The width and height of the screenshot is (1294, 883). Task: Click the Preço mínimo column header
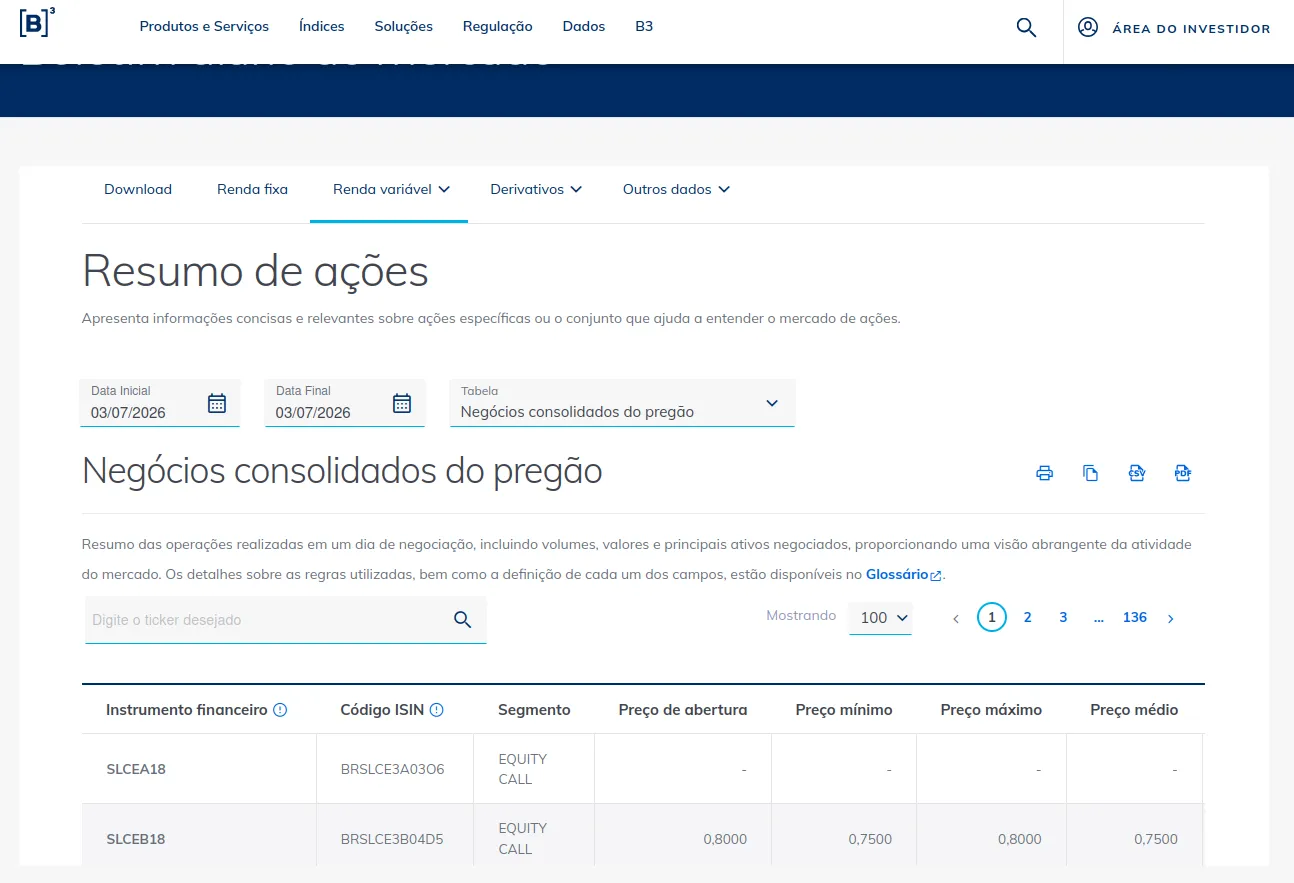(x=844, y=710)
